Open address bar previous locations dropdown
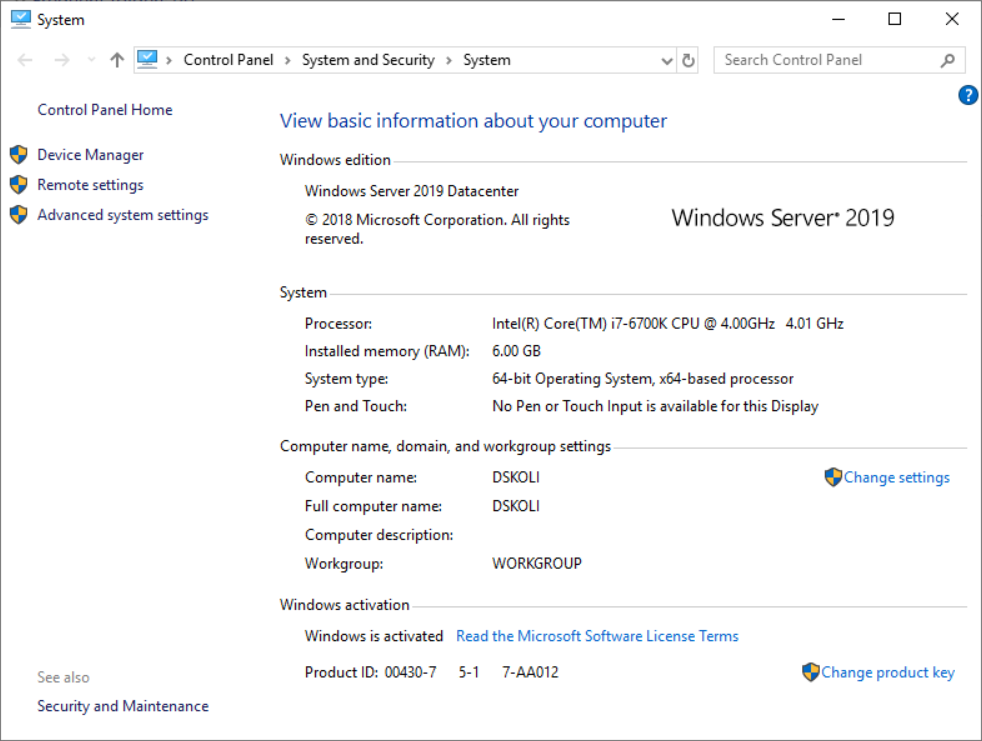The image size is (982, 741). [667, 61]
